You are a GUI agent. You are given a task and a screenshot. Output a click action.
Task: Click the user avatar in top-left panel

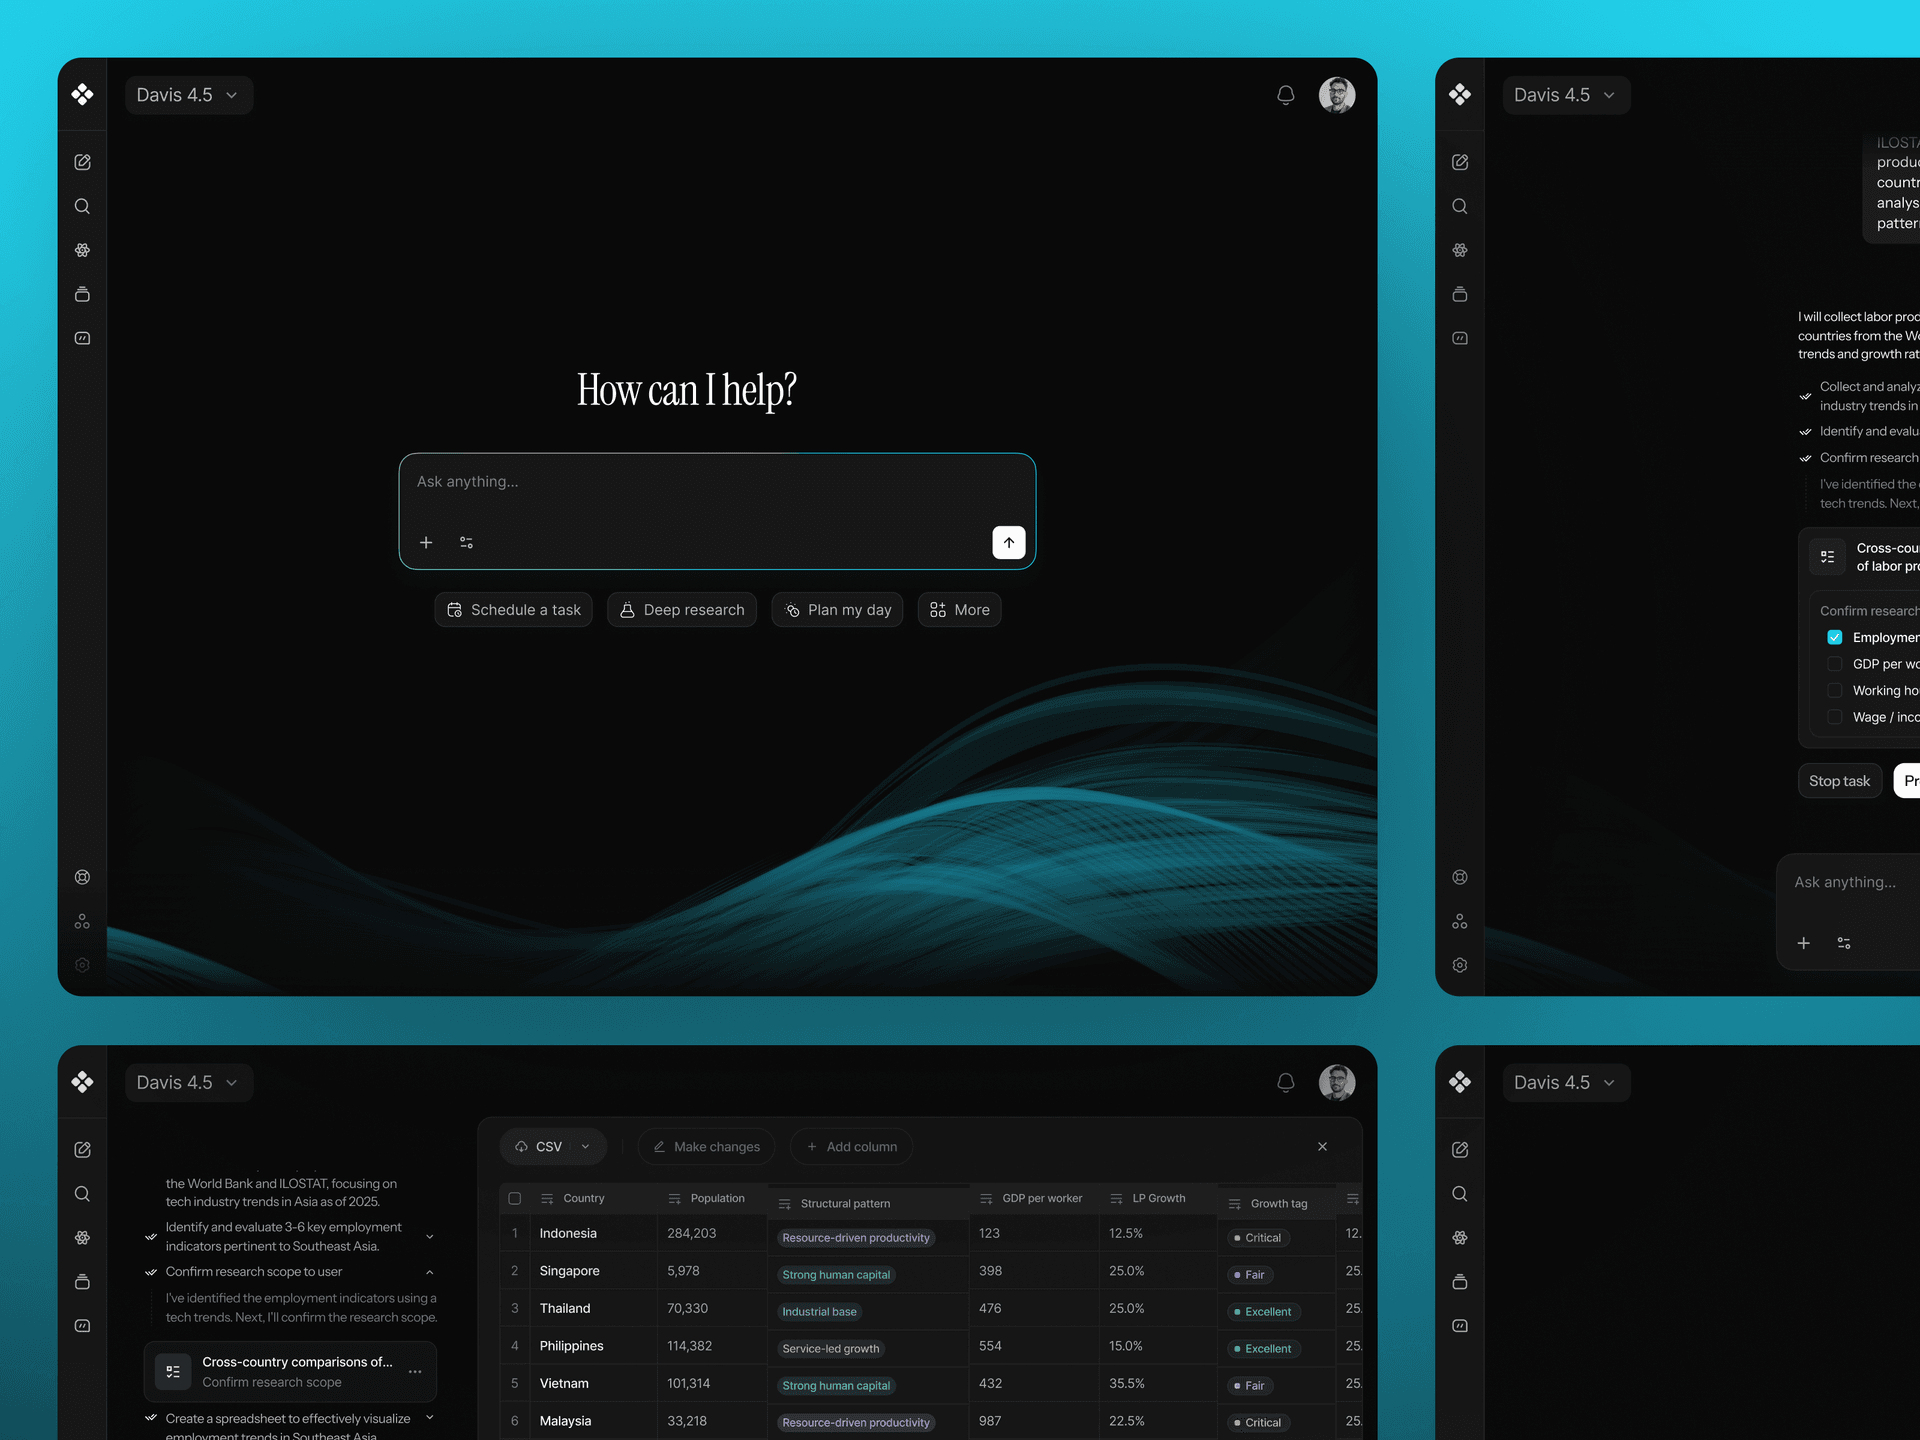[x=1336, y=95]
